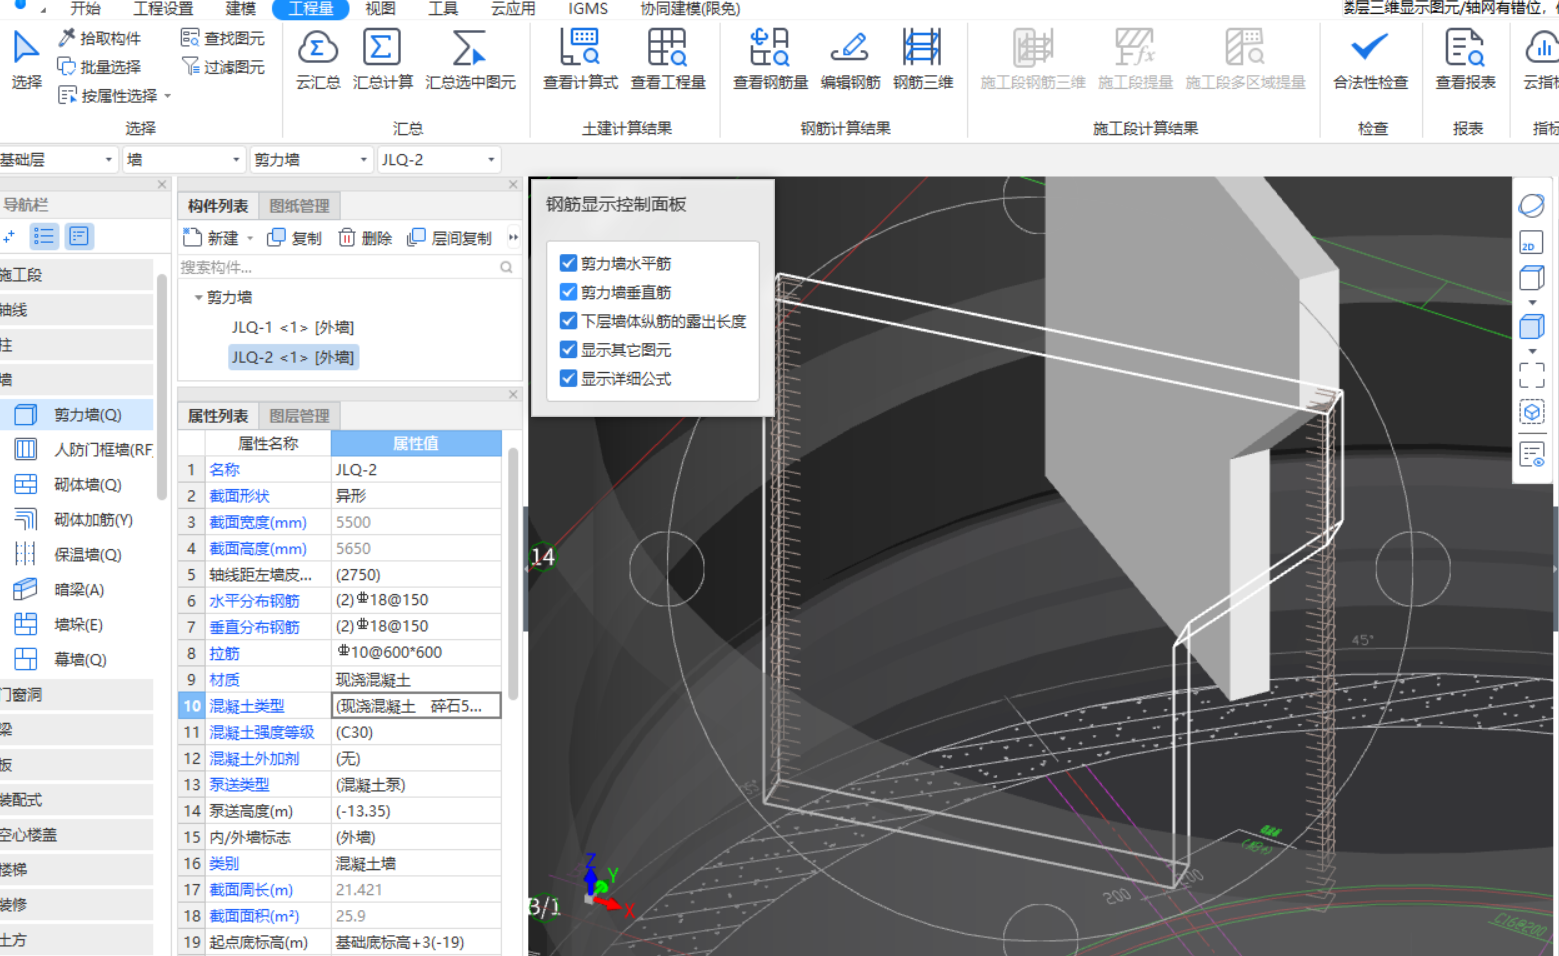Click the 拉筋 value cell
This screenshot has width=1559, height=956.
tap(416, 653)
